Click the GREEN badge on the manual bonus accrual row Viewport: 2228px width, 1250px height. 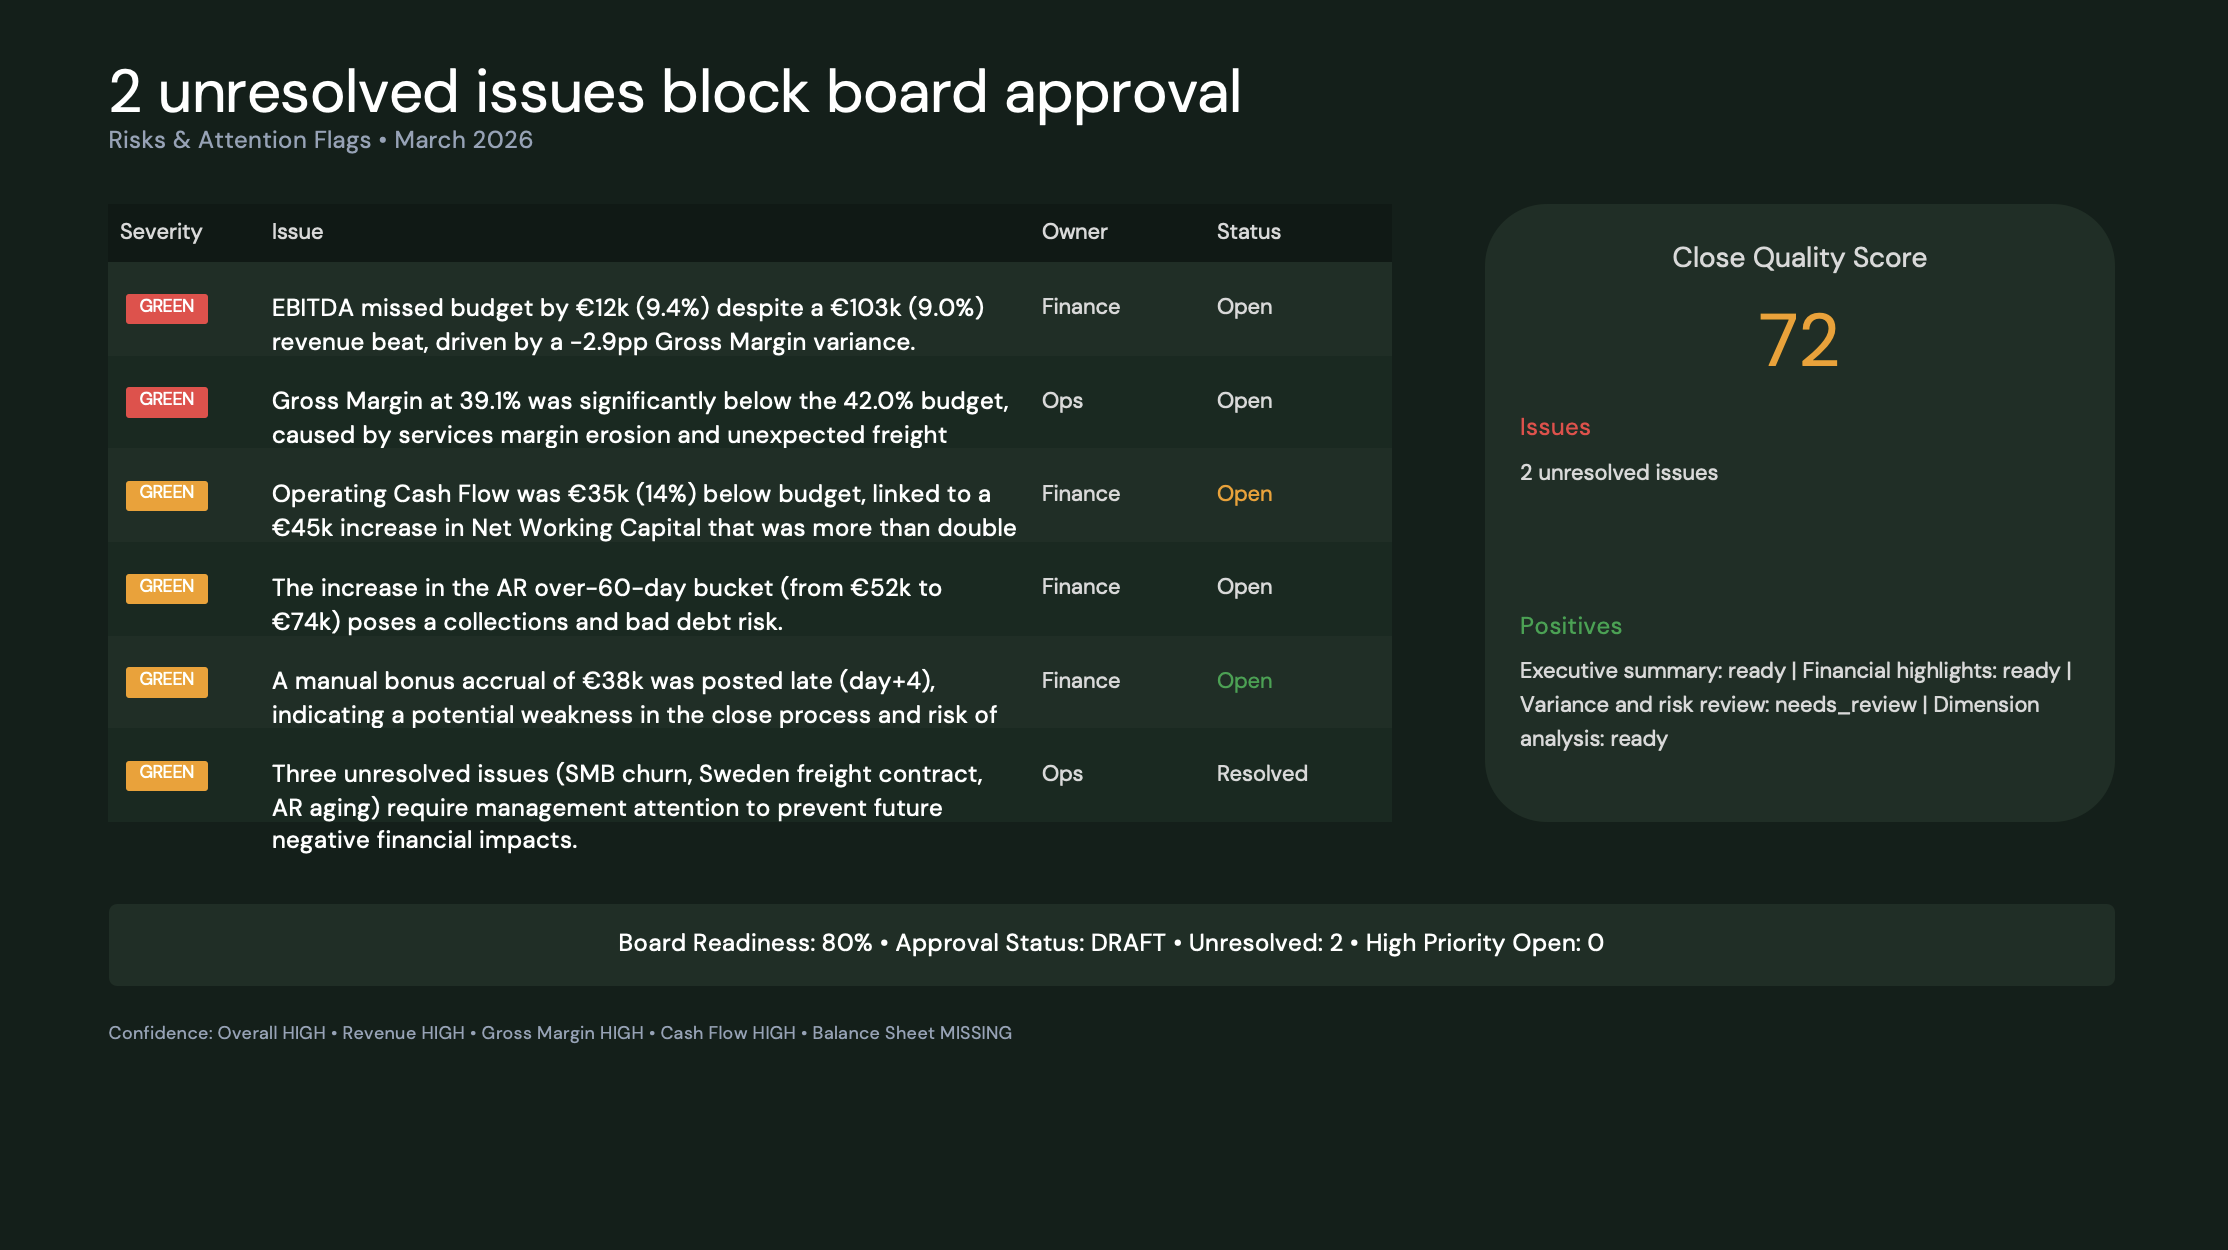(x=167, y=681)
